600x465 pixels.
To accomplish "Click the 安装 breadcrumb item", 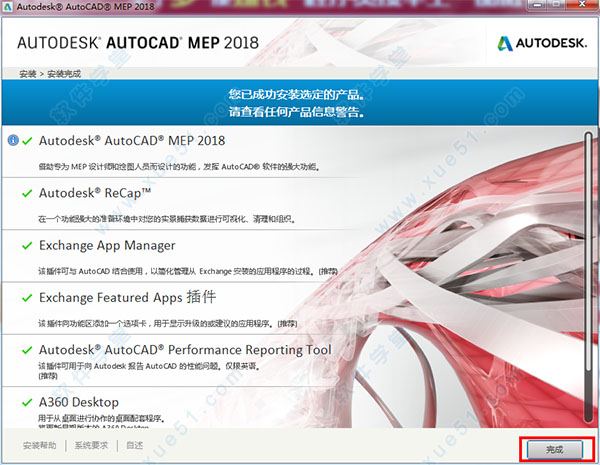I will pyautogui.click(x=28, y=74).
